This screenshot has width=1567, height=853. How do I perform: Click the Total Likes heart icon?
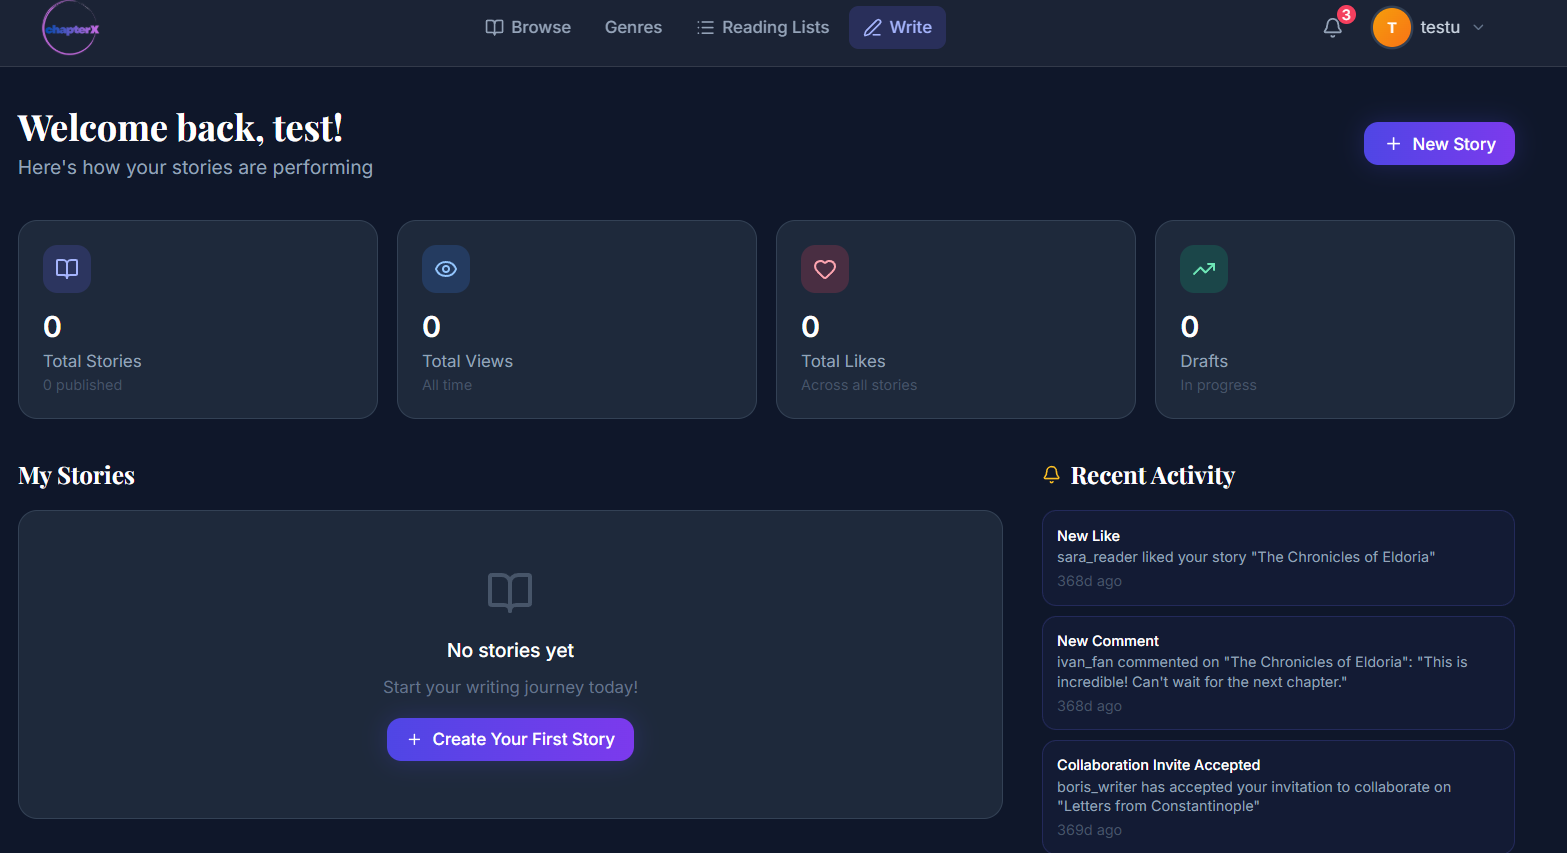click(825, 269)
